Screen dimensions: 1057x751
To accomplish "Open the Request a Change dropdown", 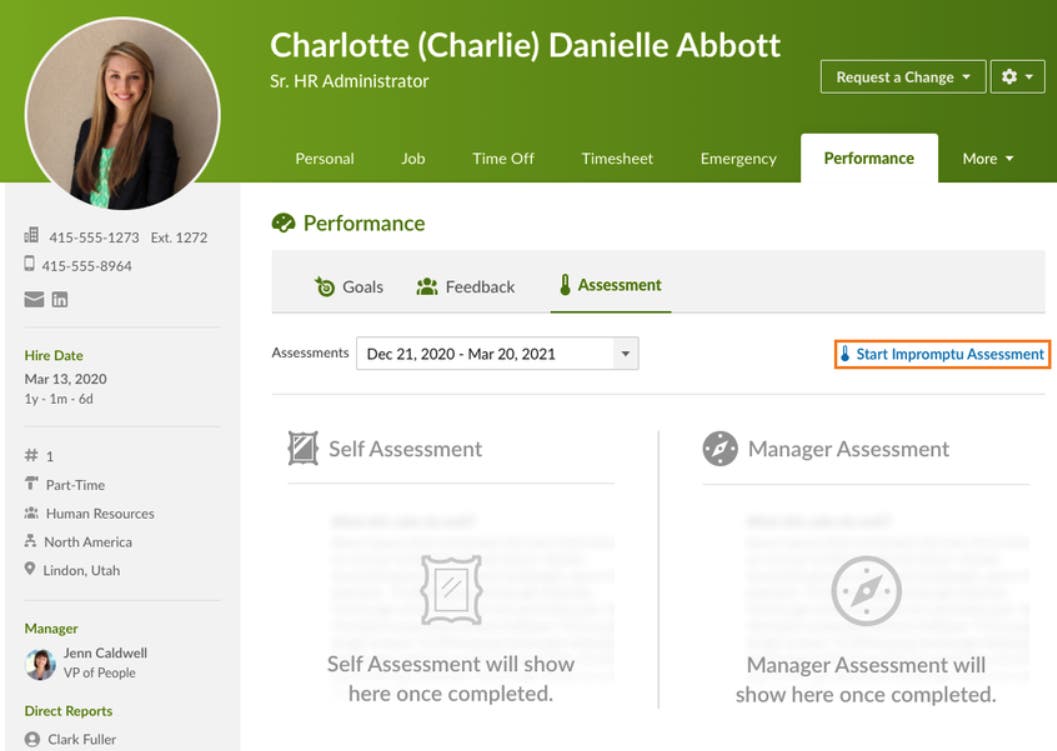I will click(901, 76).
